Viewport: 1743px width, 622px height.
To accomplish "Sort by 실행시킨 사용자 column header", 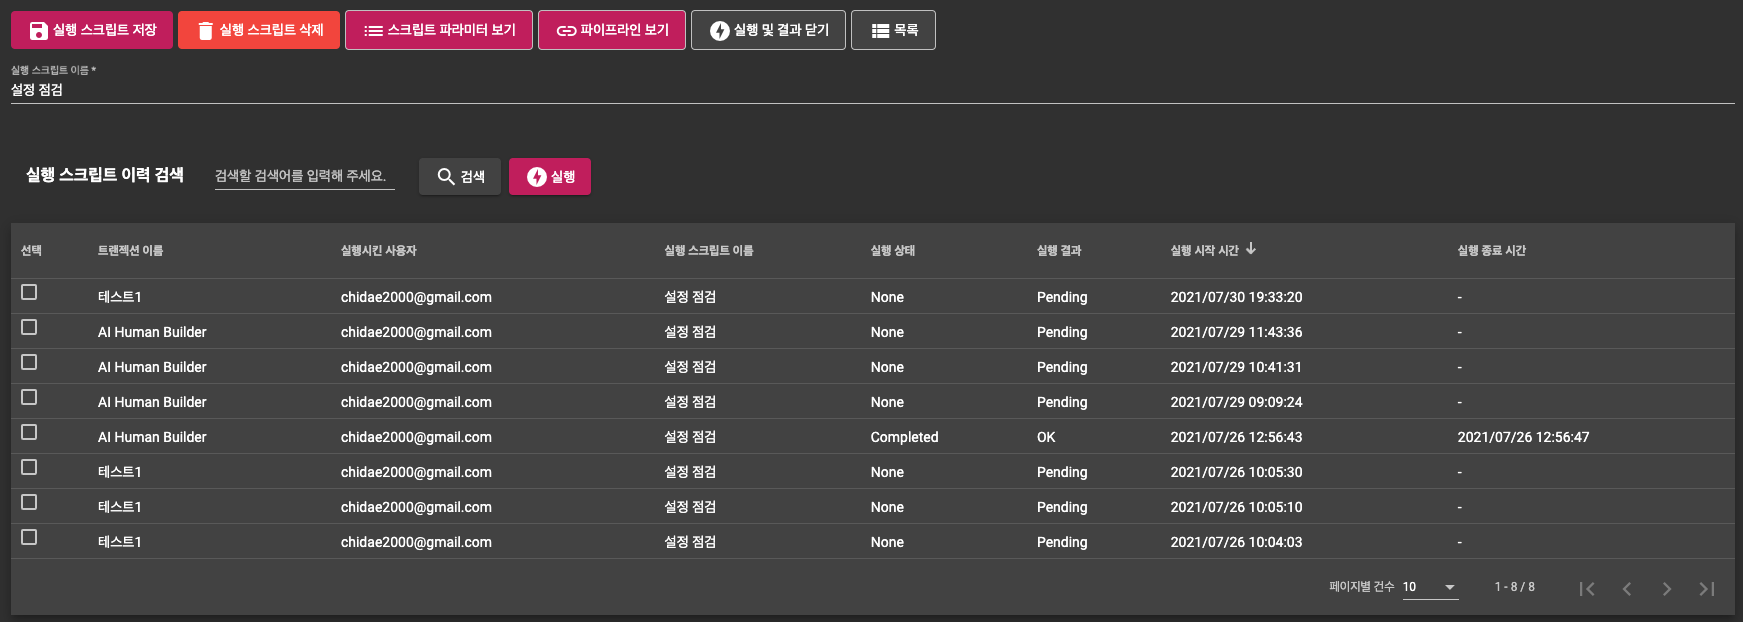I will click(x=379, y=251).
